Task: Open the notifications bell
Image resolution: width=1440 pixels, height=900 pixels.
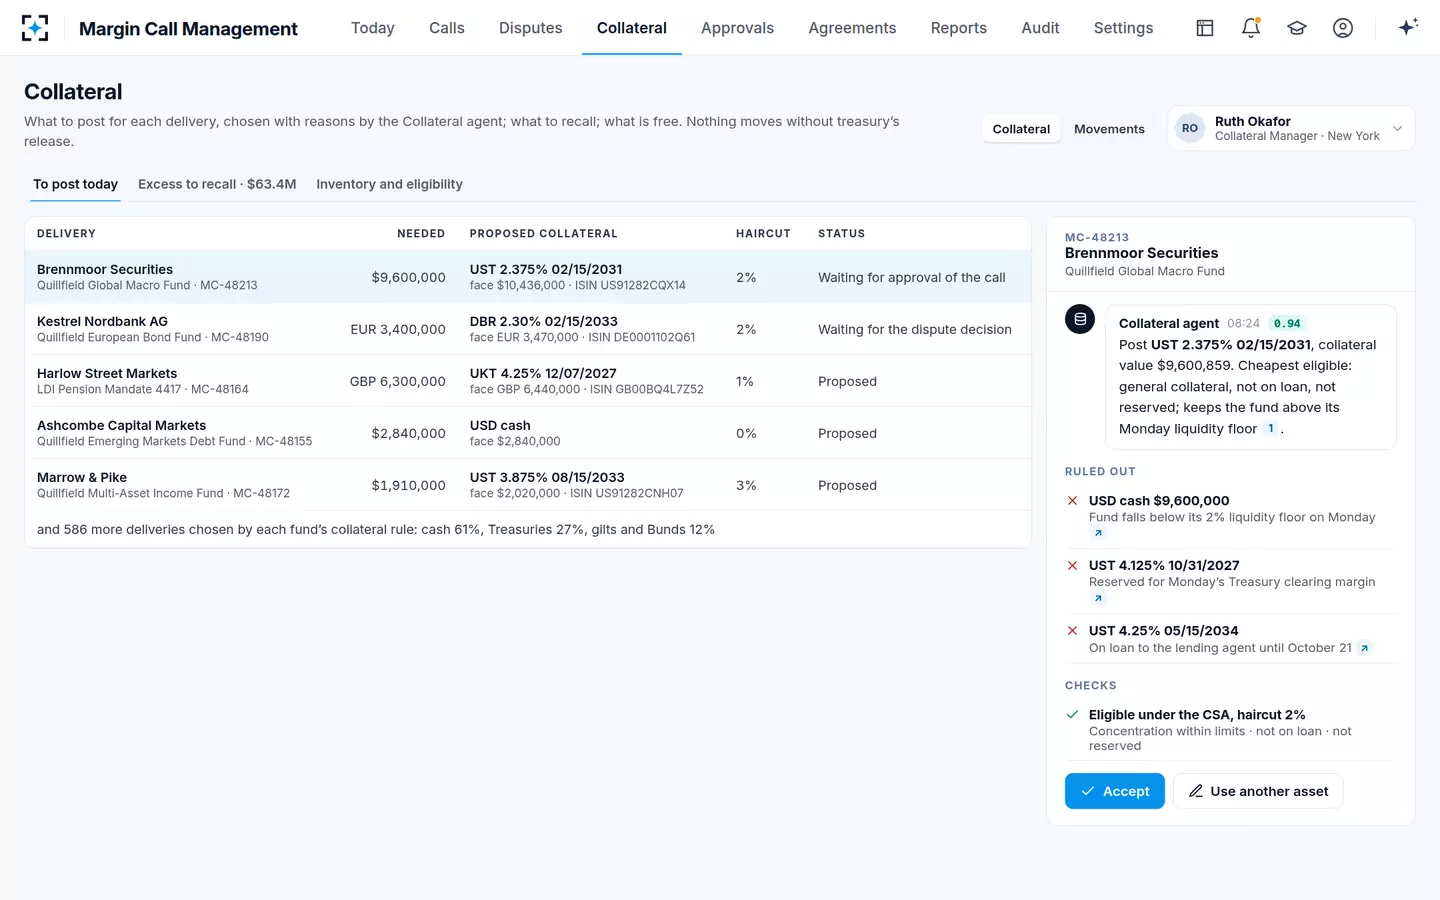Action: (1251, 28)
